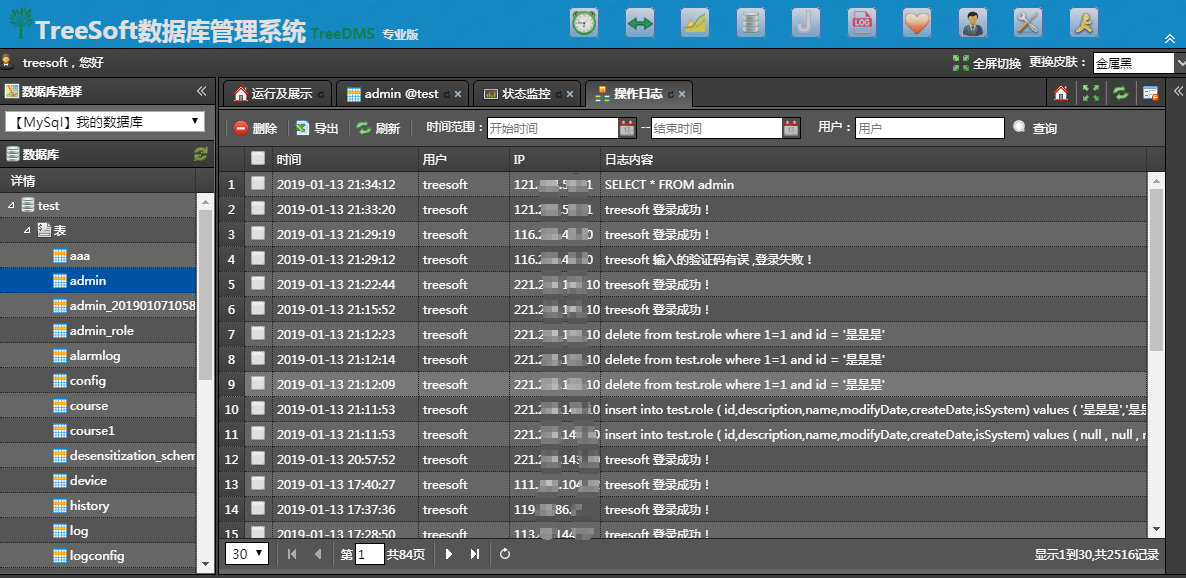This screenshot has width=1186, height=578.
Task: Collapse the test database node
Action: [x=11, y=206]
